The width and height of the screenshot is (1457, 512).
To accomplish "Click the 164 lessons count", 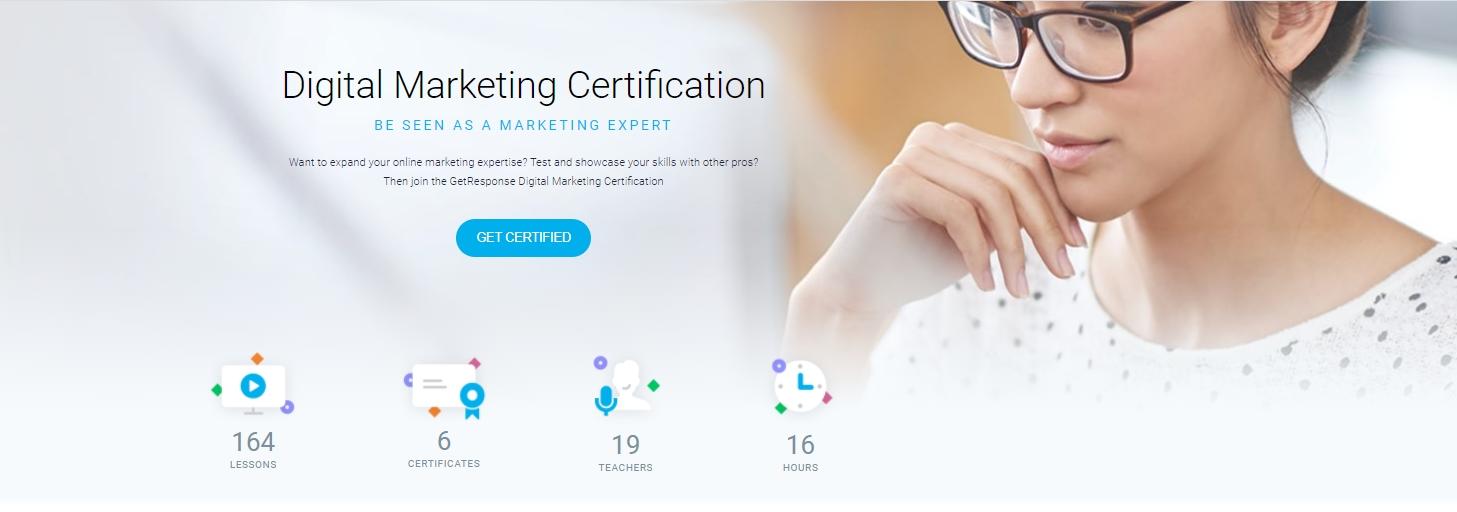I will [253, 442].
